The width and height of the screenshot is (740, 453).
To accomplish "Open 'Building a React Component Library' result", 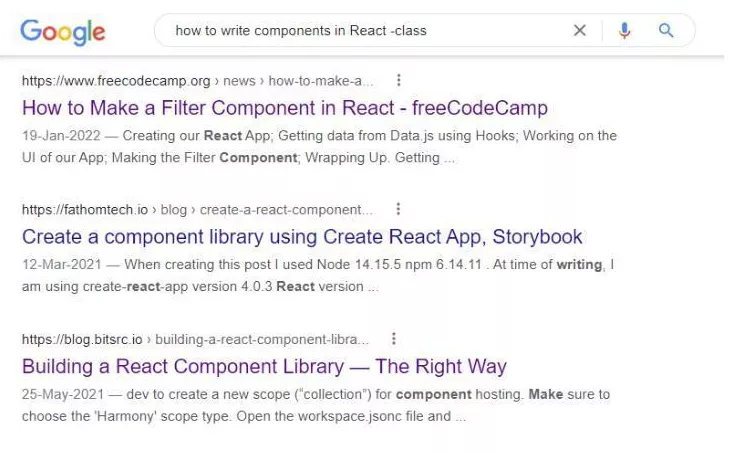I will point(264,366).
